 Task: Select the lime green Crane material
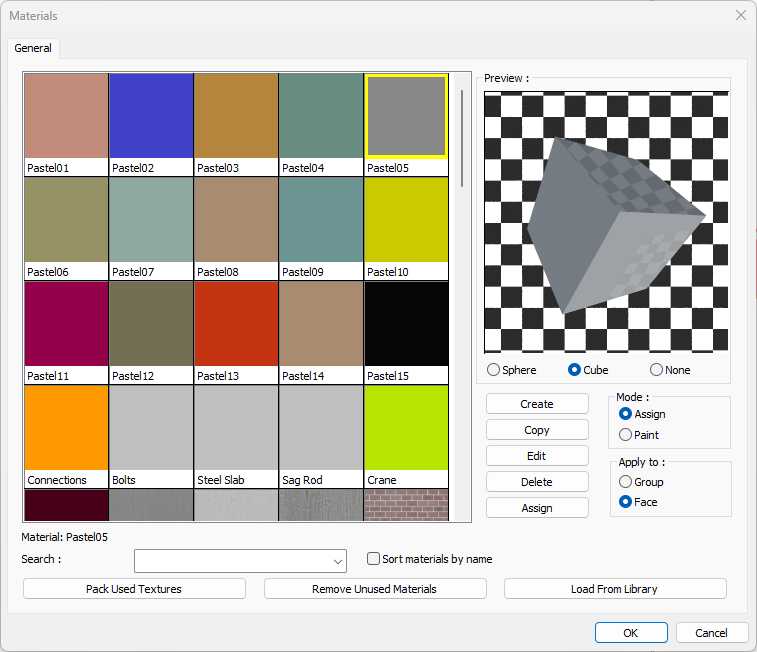click(406, 428)
